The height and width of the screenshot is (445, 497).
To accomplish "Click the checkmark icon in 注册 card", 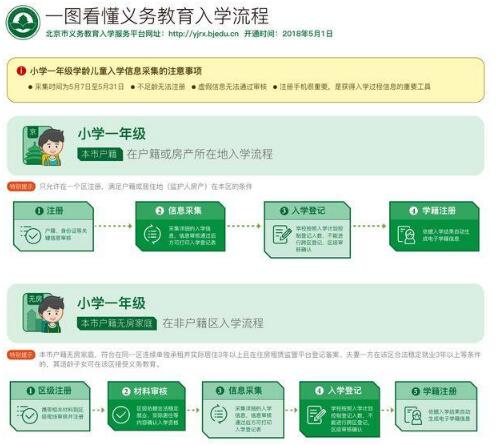I will [x=31, y=235].
